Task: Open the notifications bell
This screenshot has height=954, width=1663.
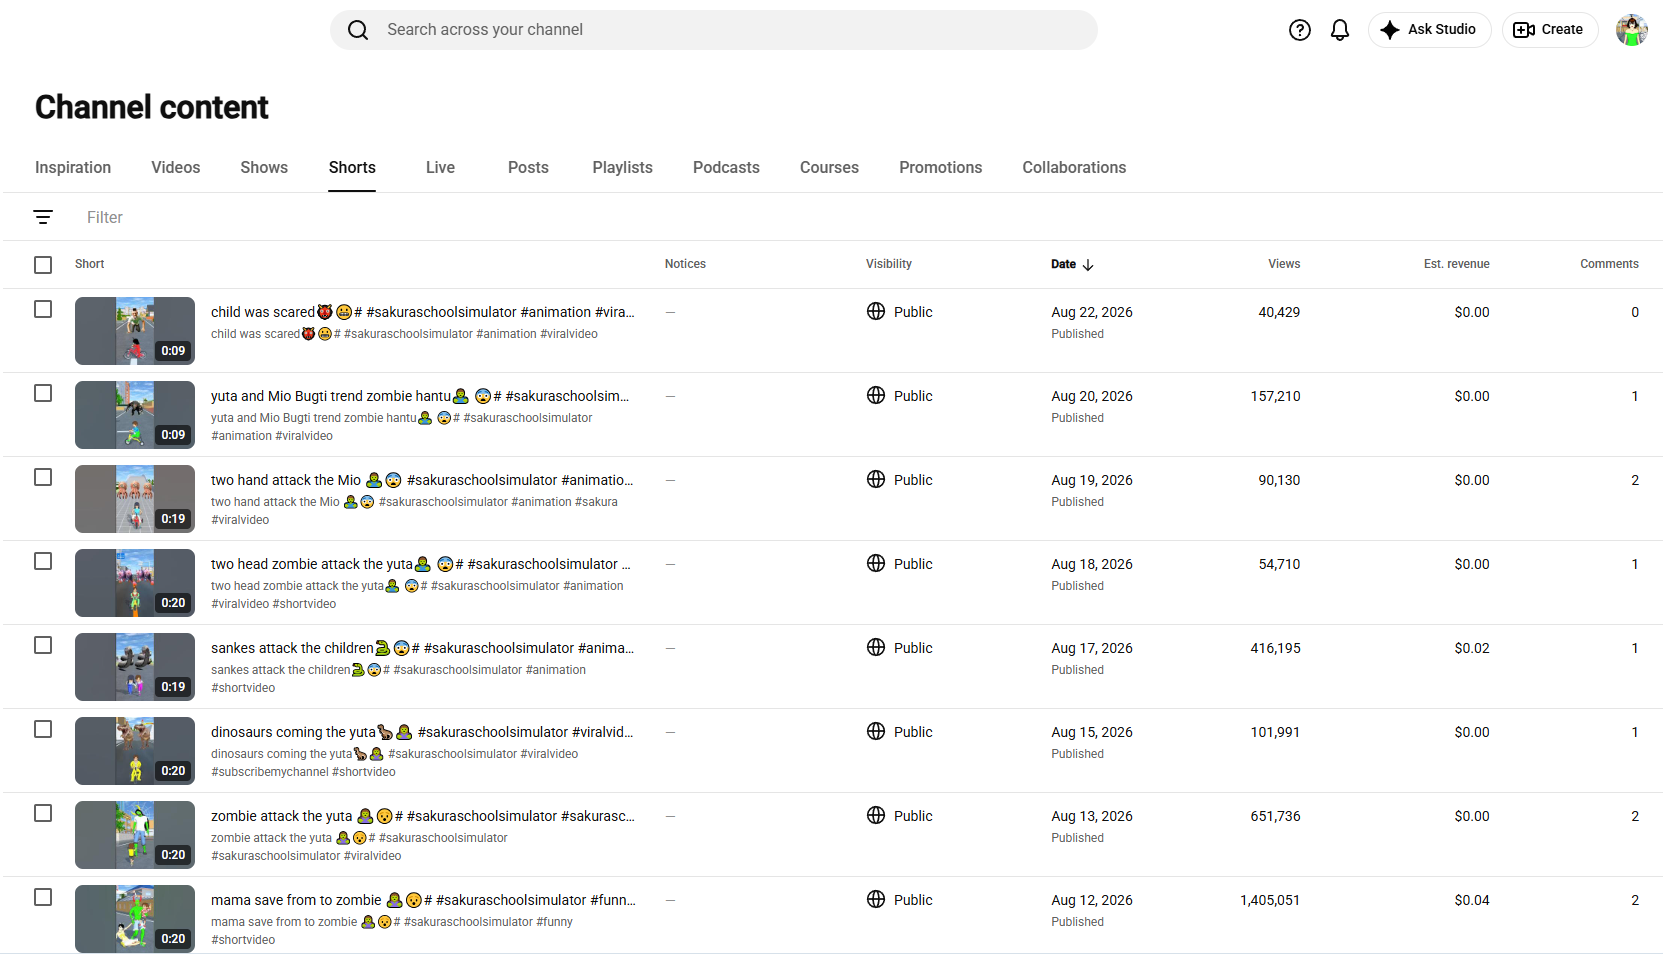Action: coord(1340,30)
